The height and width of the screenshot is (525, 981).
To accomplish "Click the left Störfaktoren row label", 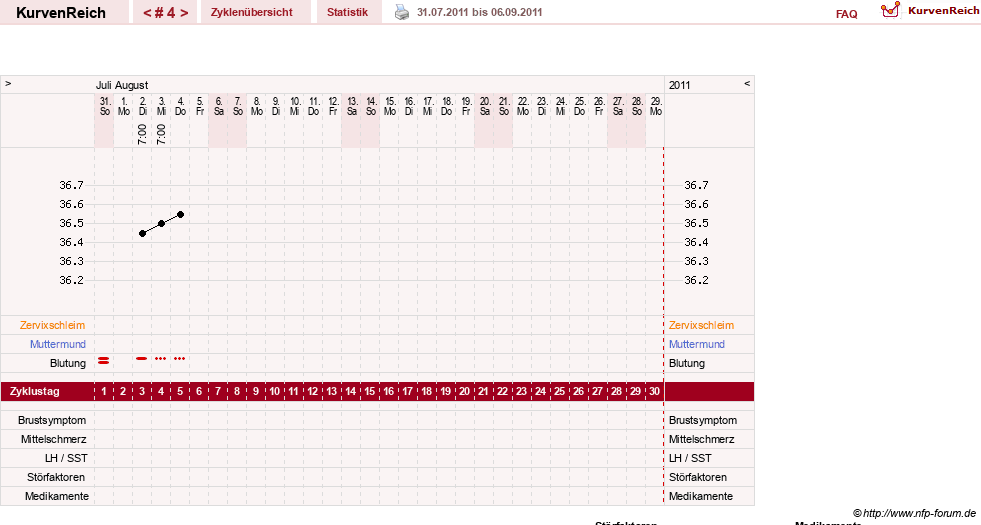I will pyautogui.click(x=56, y=477).
